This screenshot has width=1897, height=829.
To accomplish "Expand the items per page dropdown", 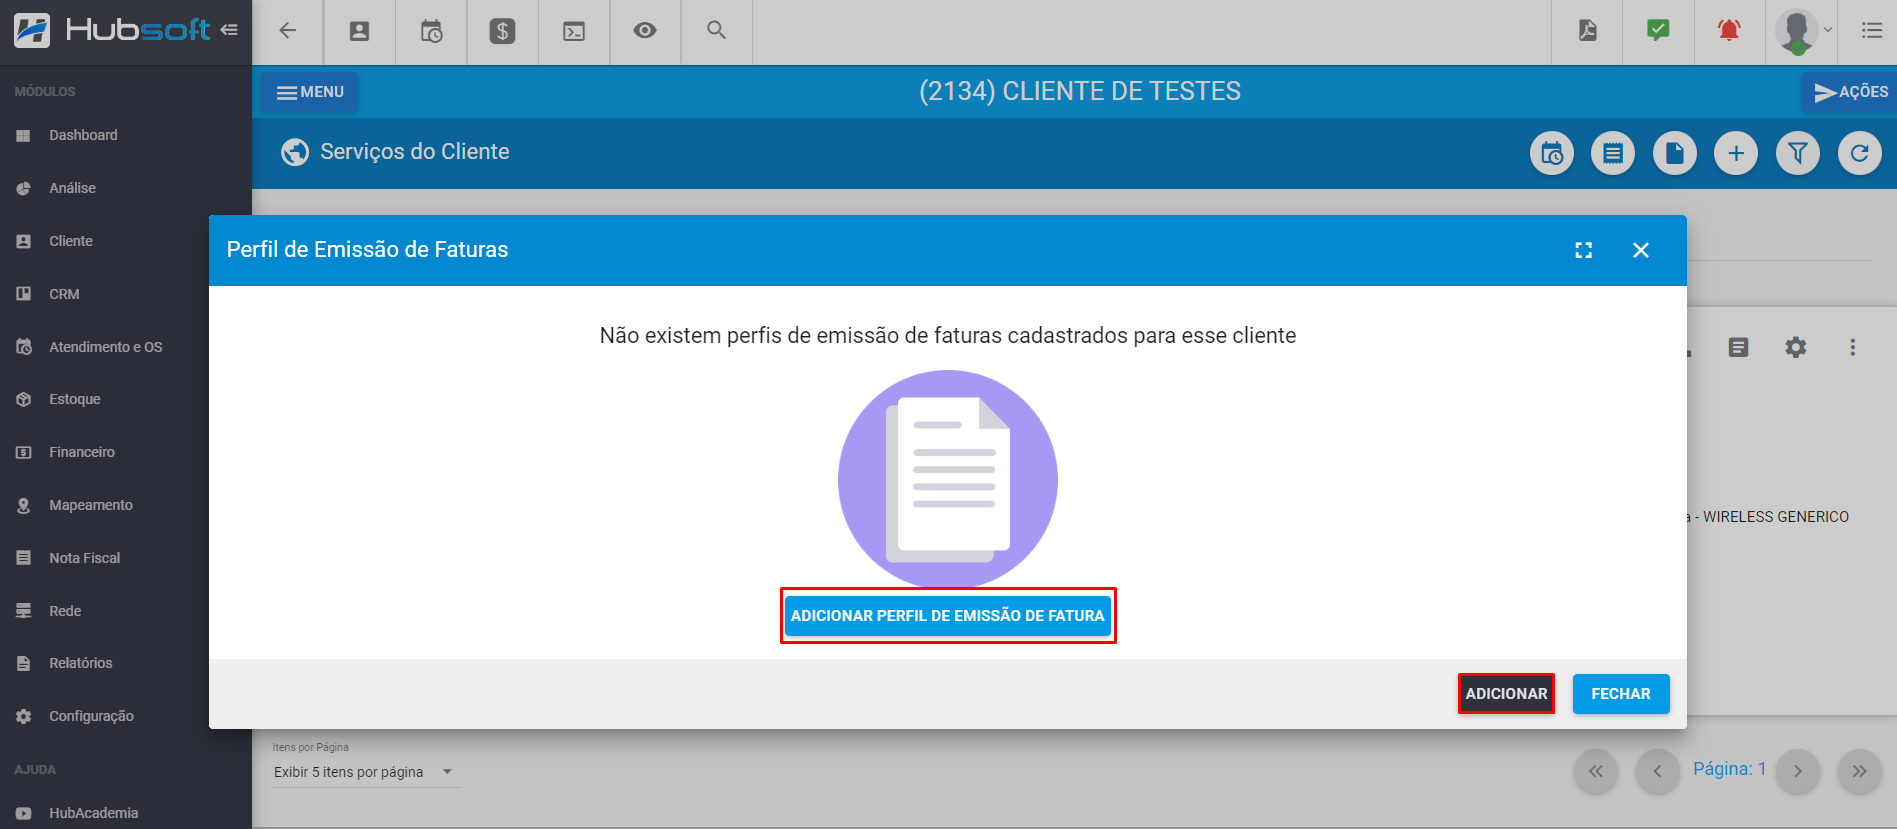I will point(447,772).
